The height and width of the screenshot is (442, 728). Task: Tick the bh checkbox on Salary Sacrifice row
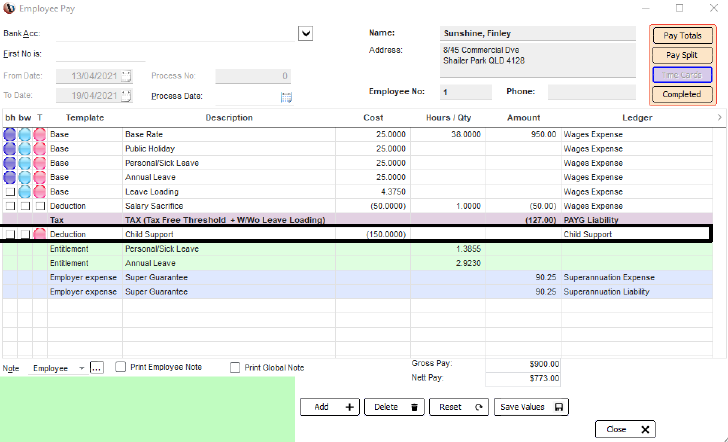(x=10, y=206)
